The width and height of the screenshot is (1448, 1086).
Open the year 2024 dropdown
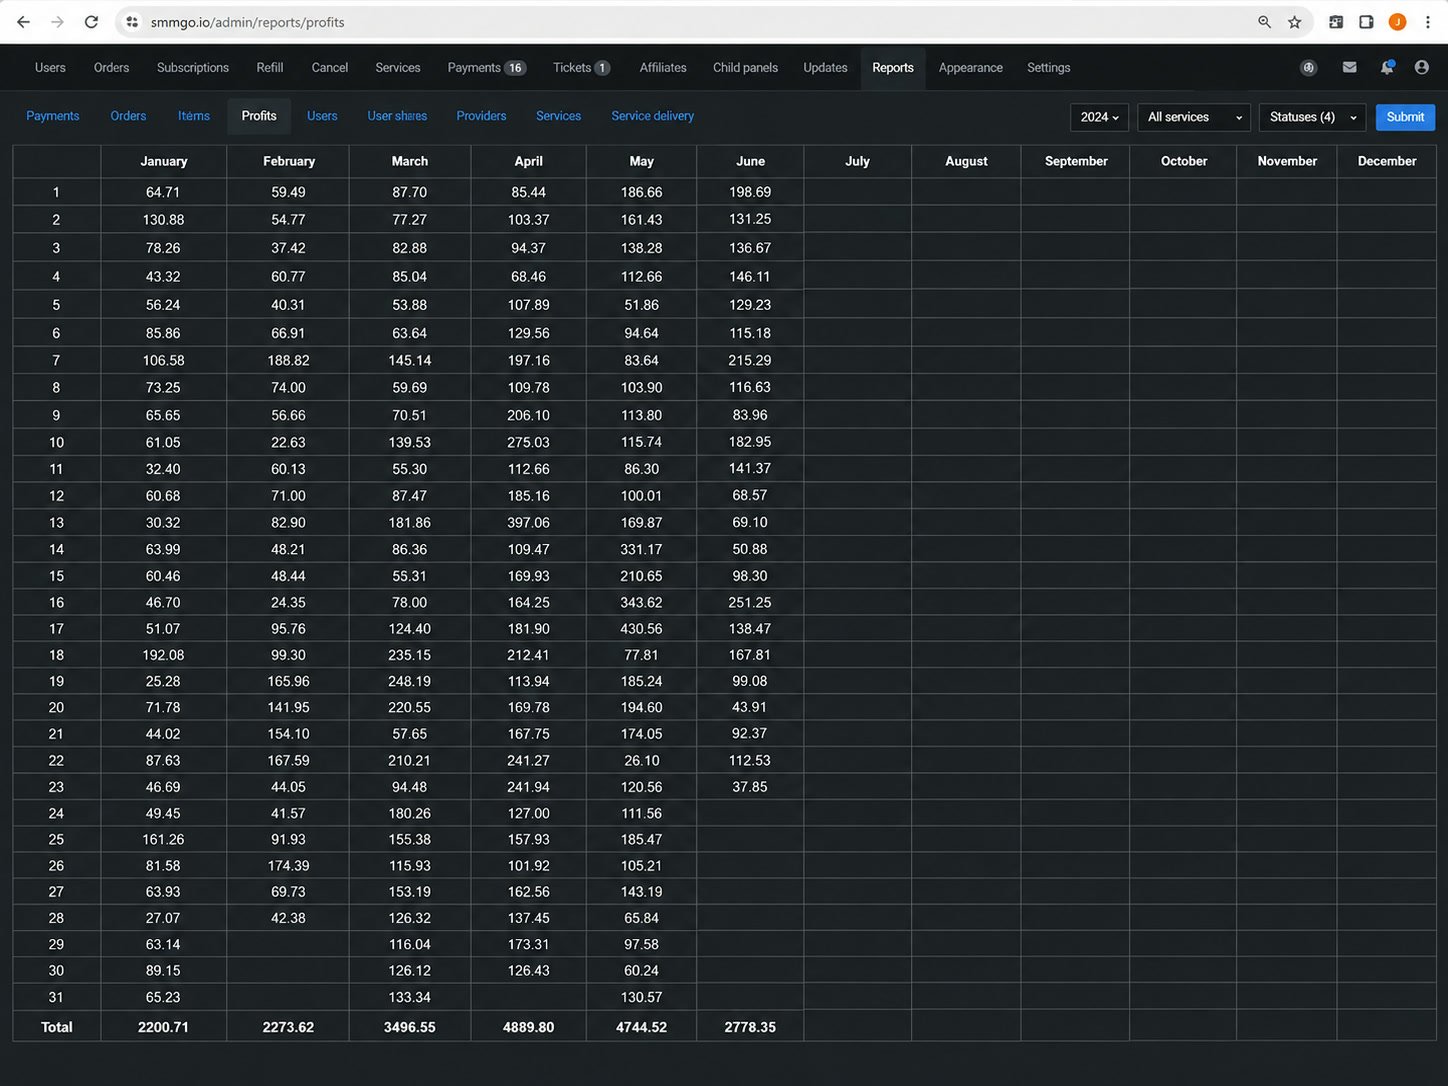pos(1100,117)
